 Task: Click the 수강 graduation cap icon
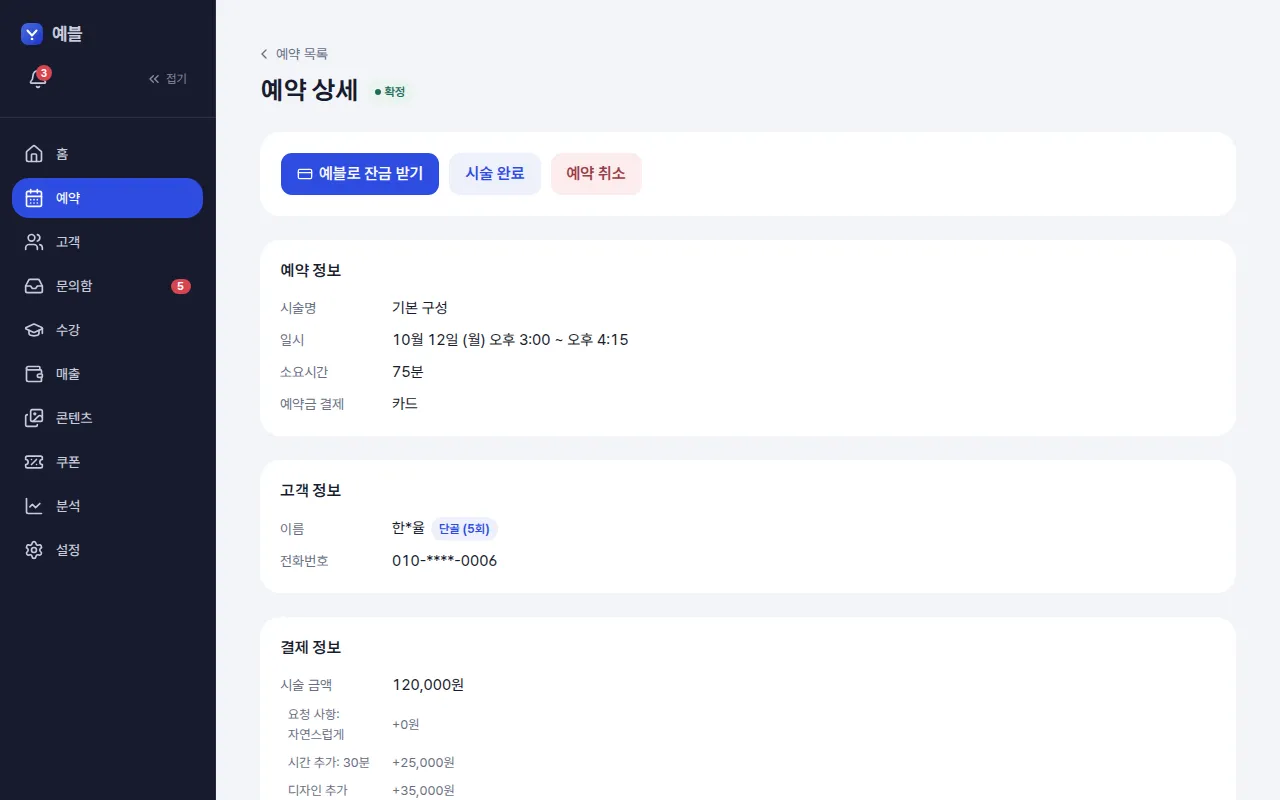pos(34,330)
